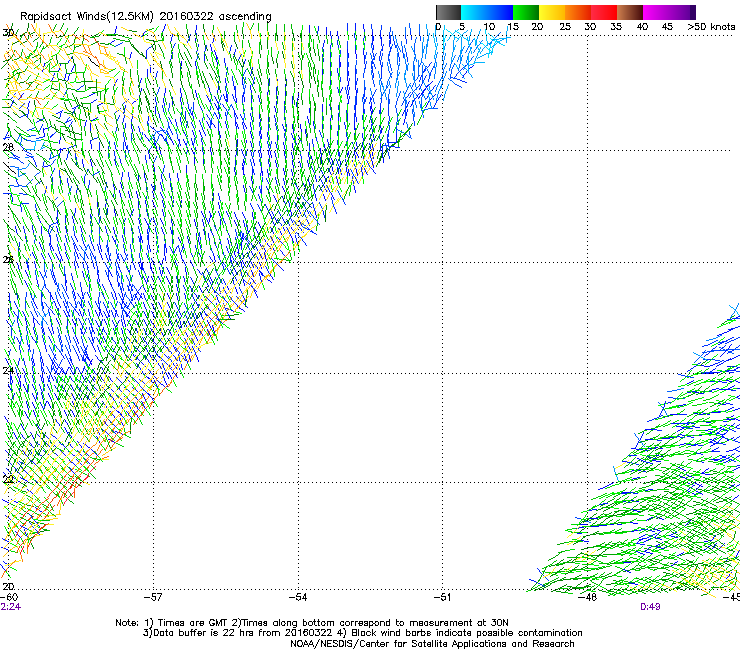
Task: Click the '-48' longitude axis label
Action: [588, 597]
